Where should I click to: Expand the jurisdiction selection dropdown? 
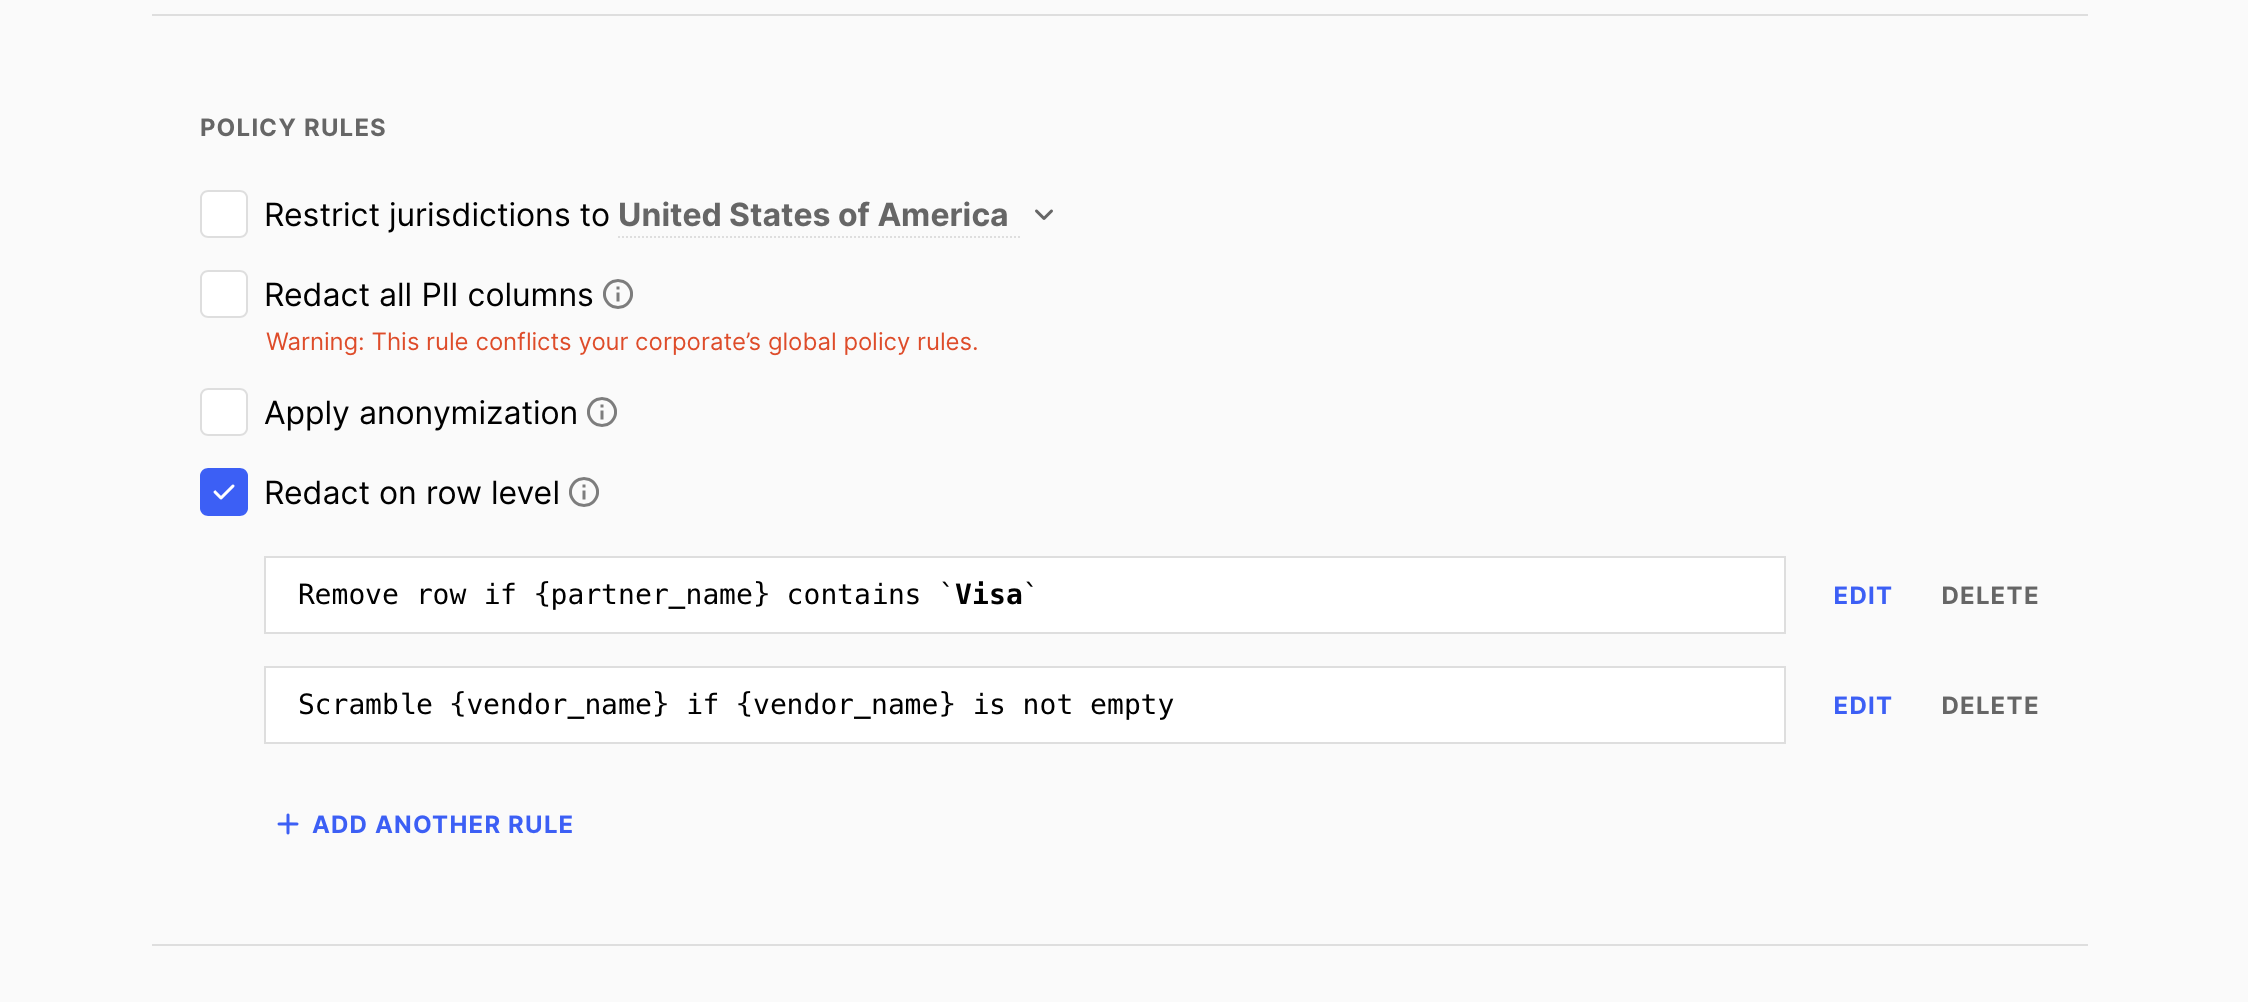(1044, 215)
